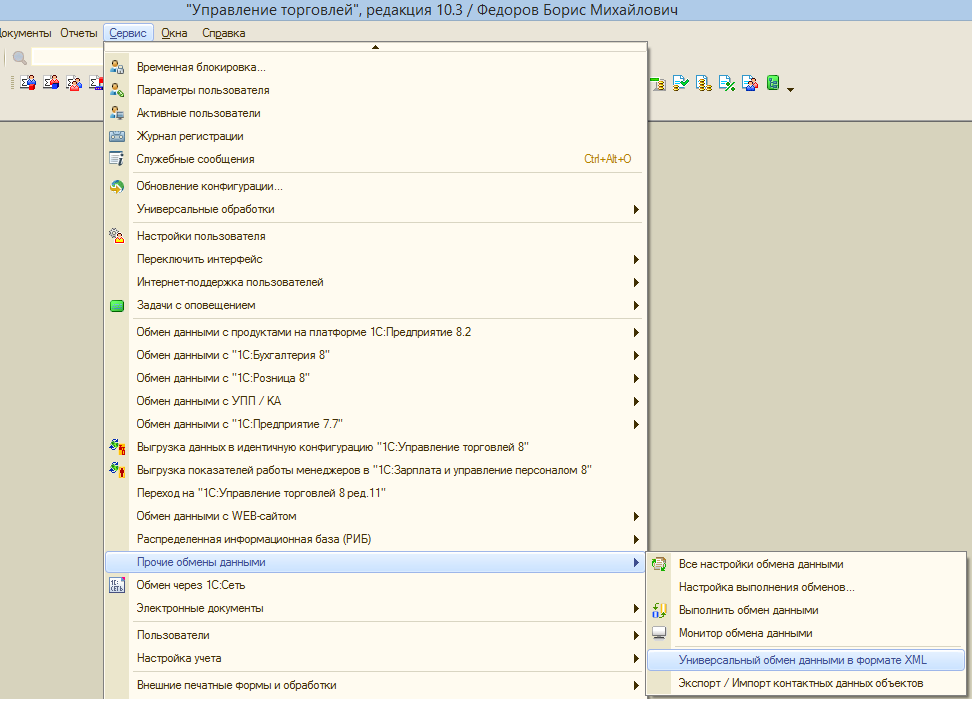Expand Универсальные обработки submenu

pyautogui.click(x=376, y=209)
